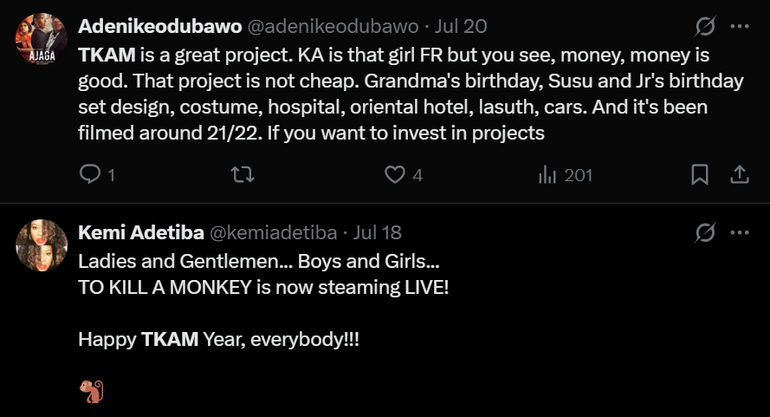Open more options on Adenikeodubawo's tweet
This screenshot has width=770, height=417.
click(740, 26)
